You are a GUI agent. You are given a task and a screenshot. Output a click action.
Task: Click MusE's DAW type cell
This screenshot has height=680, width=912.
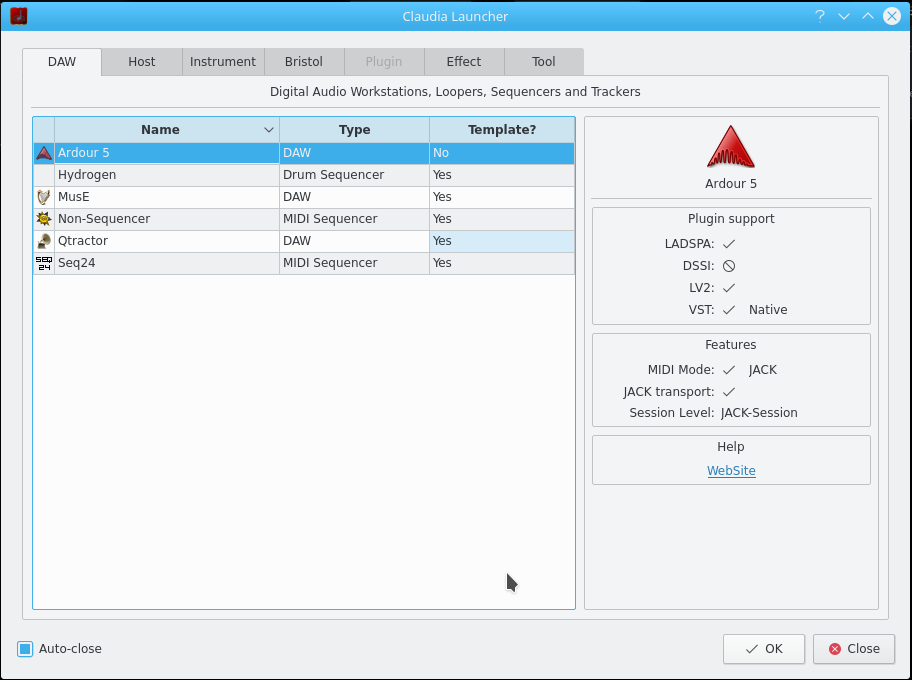pyautogui.click(x=354, y=197)
